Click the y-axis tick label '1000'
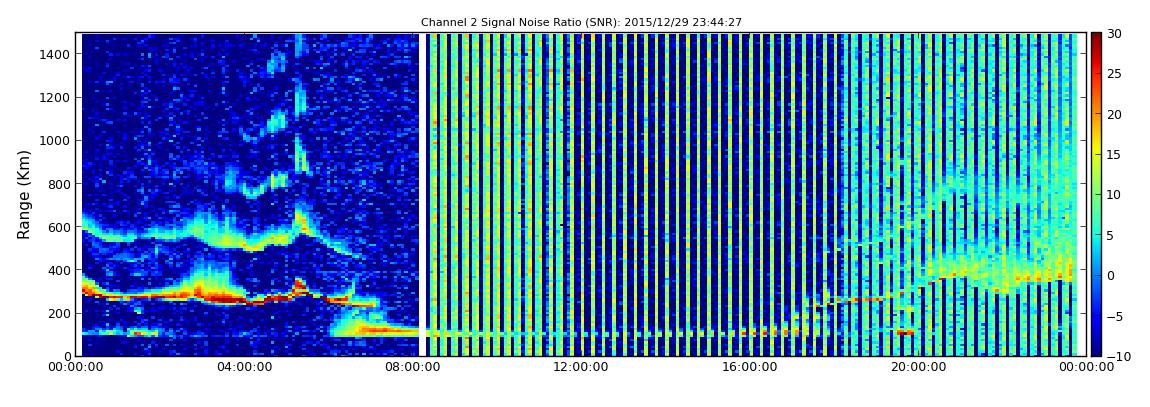This screenshot has height=407, width=1150. click(56, 141)
